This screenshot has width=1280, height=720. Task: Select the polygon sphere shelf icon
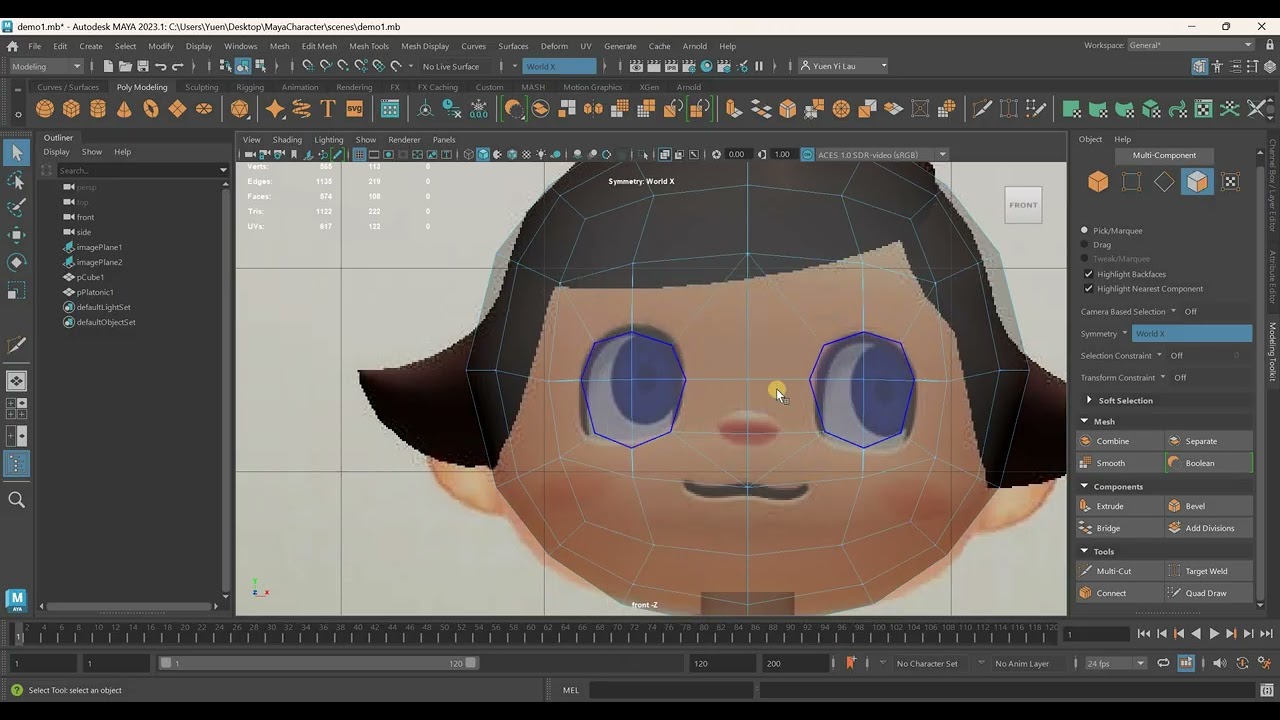tap(45, 109)
